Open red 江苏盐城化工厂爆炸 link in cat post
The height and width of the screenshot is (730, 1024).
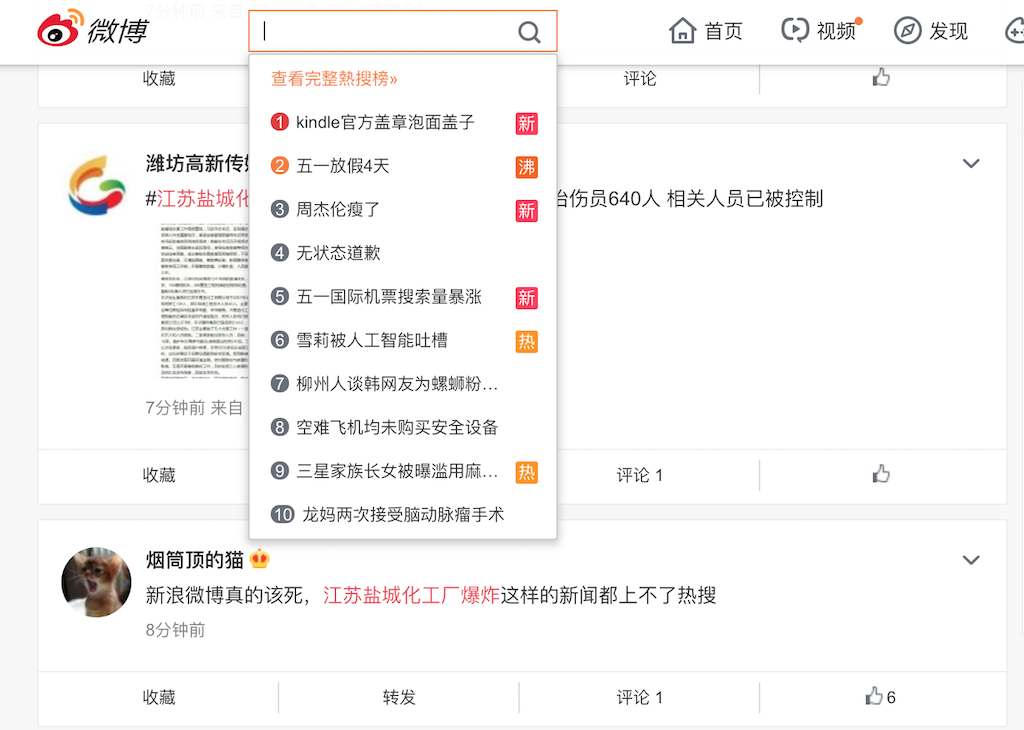coord(411,595)
